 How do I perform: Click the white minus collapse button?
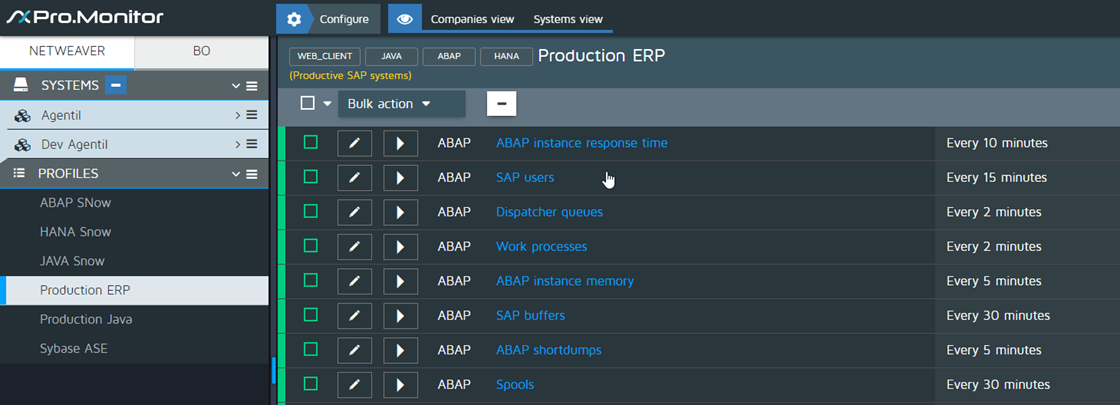[501, 103]
